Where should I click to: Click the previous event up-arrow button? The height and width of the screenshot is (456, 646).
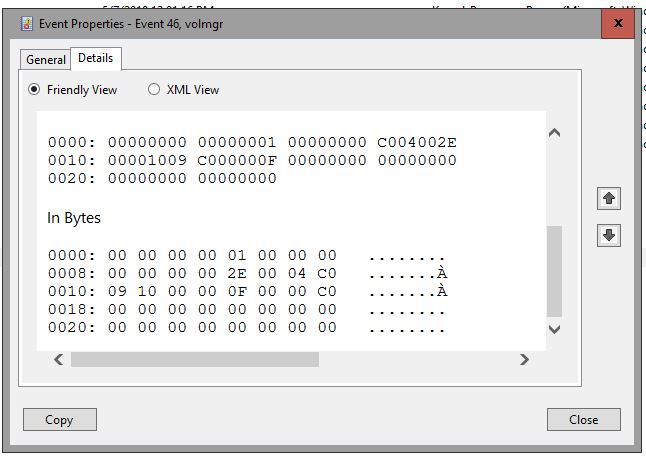(x=609, y=199)
